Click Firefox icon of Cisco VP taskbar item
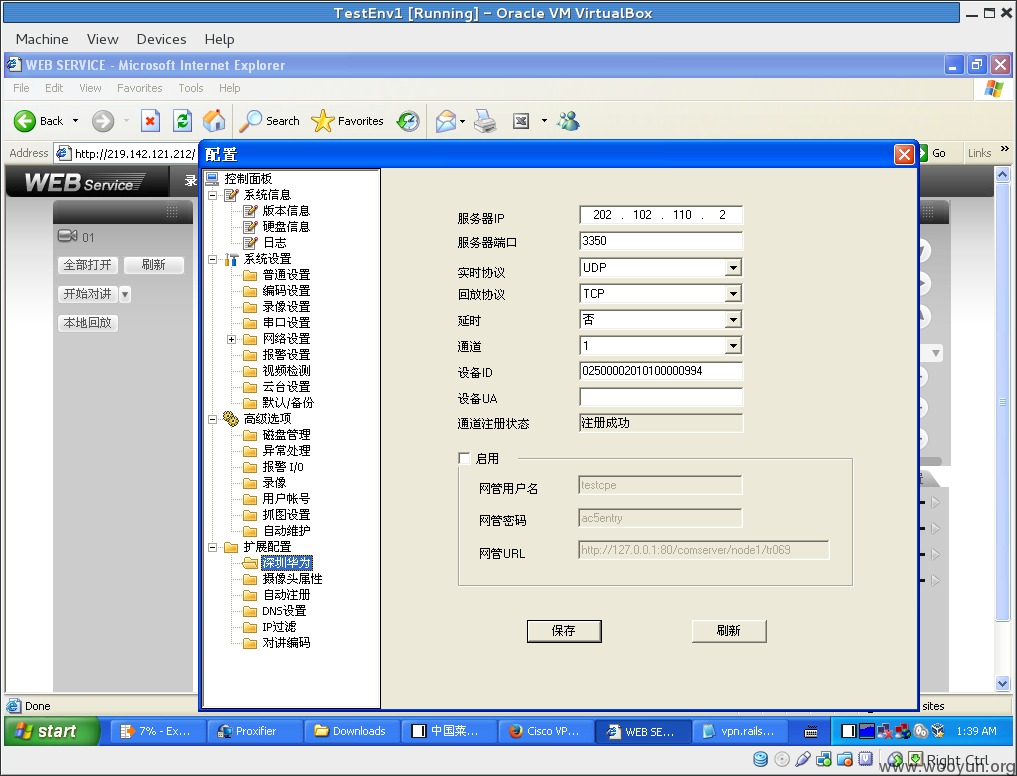1017x776 pixels. coord(516,731)
